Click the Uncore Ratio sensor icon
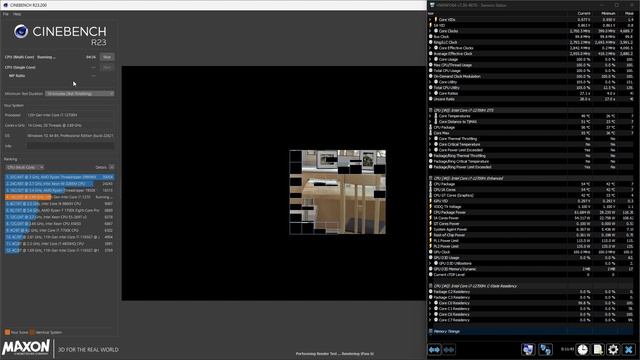 tap(431, 99)
